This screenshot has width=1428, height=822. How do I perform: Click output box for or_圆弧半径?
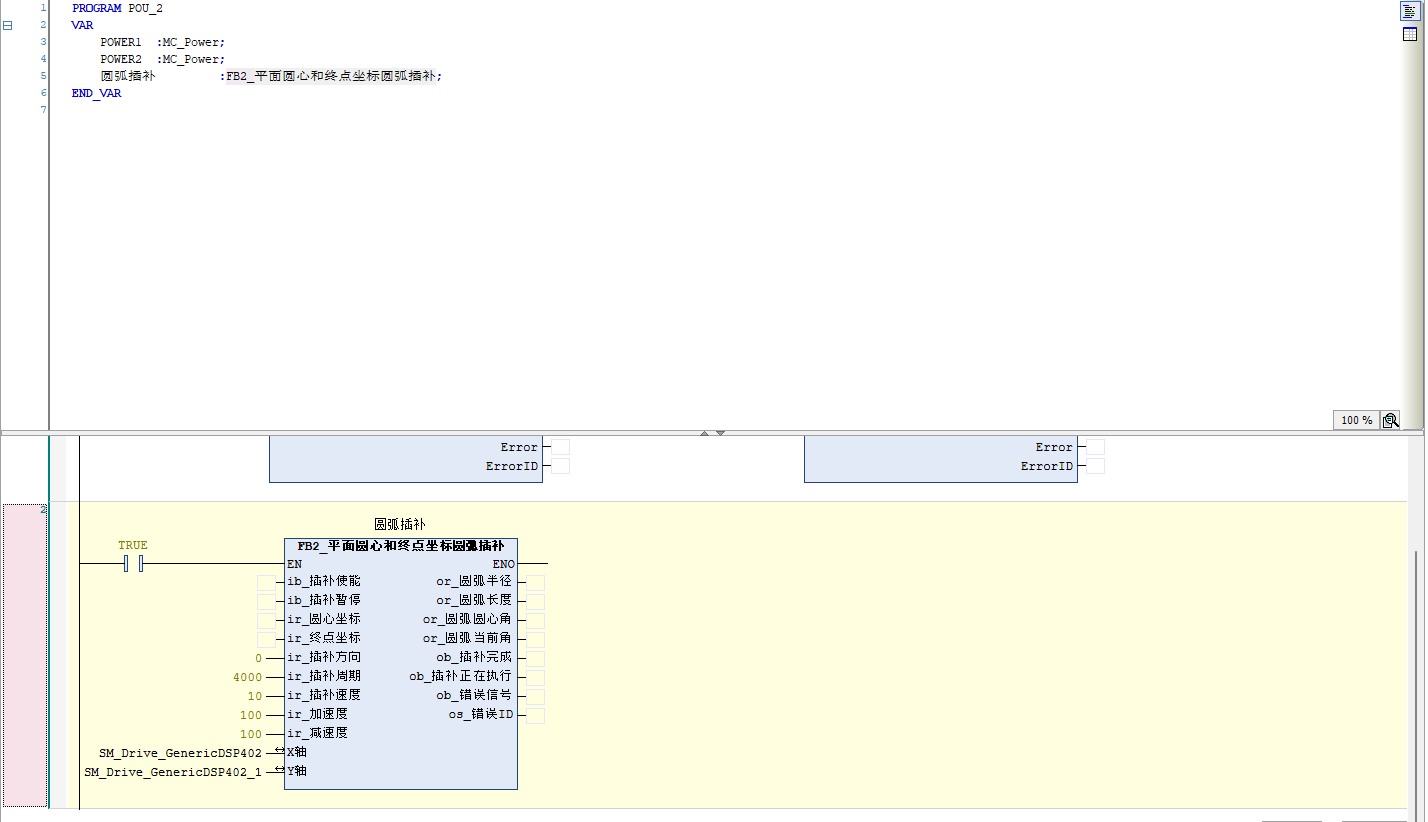[x=536, y=583]
